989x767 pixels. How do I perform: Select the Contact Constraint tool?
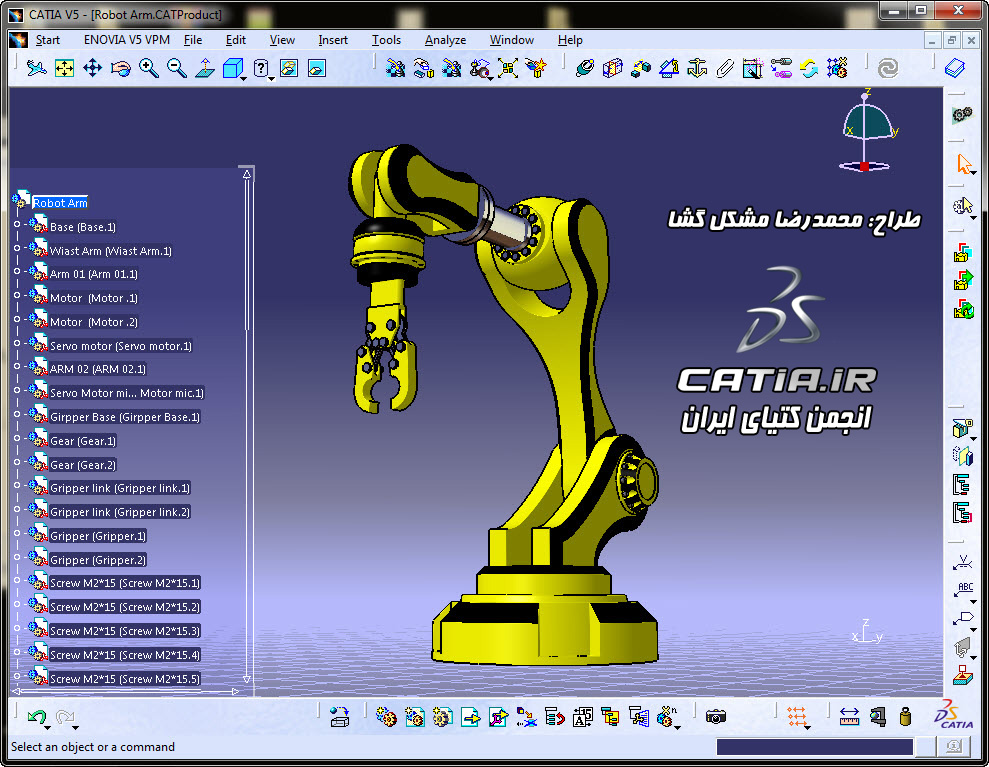pyautogui.click(x=612, y=67)
